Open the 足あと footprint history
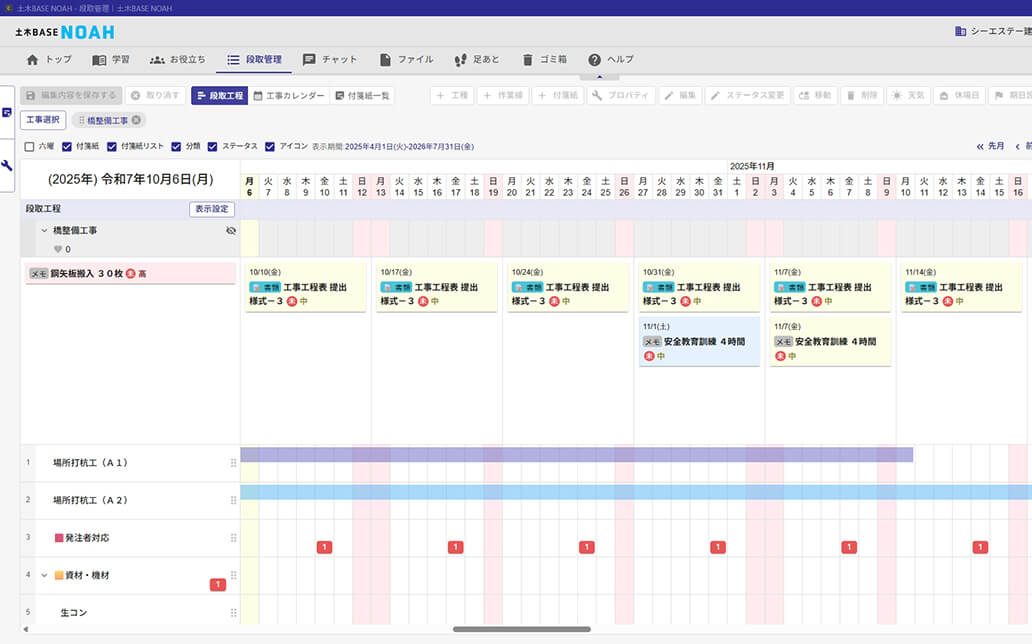The image size is (1032, 644). coord(476,60)
